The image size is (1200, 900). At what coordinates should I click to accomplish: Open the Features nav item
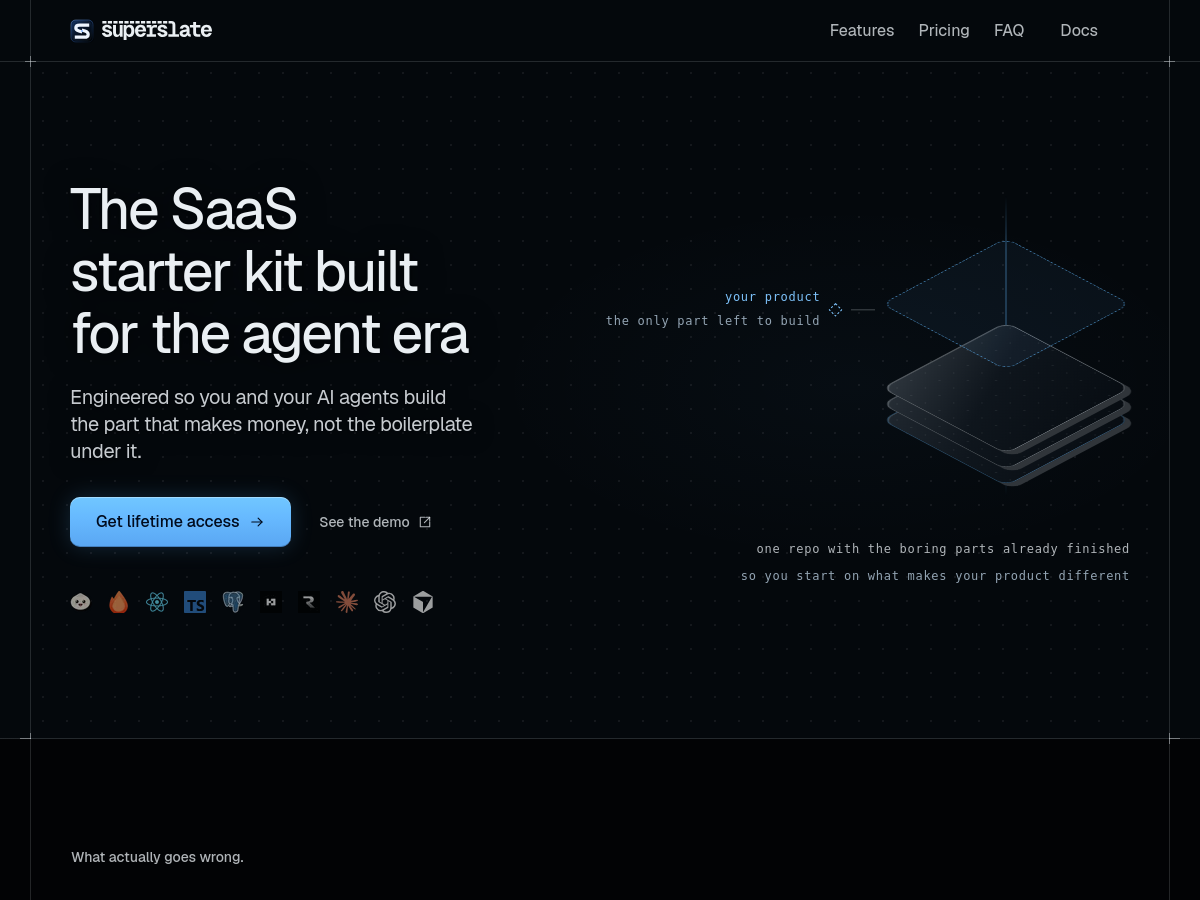[x=862, y=31]
